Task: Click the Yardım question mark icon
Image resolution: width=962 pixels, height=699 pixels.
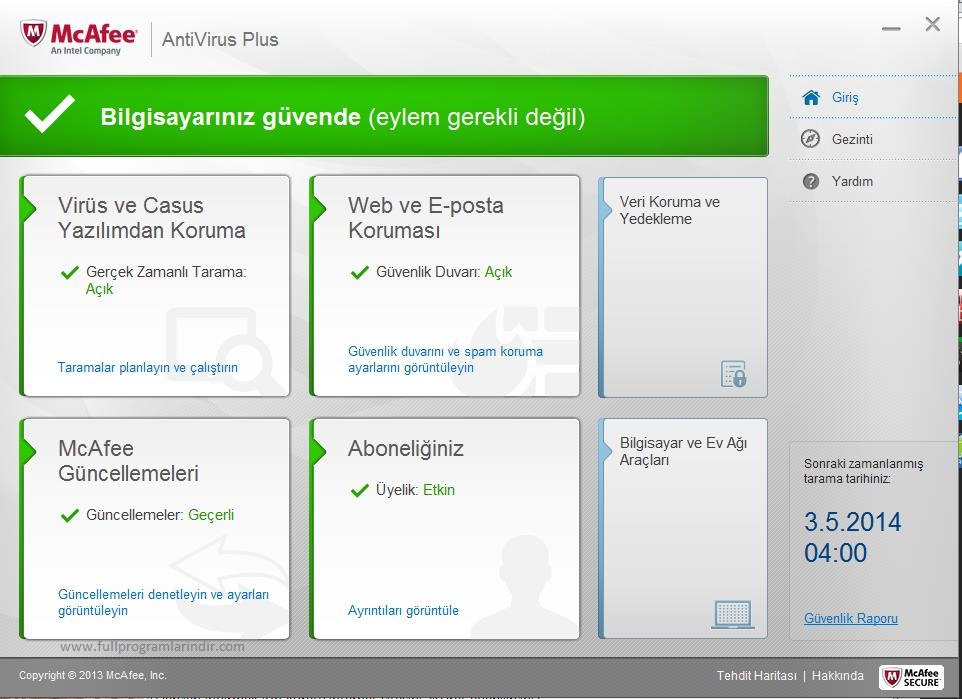Action: tap(810, 181)
